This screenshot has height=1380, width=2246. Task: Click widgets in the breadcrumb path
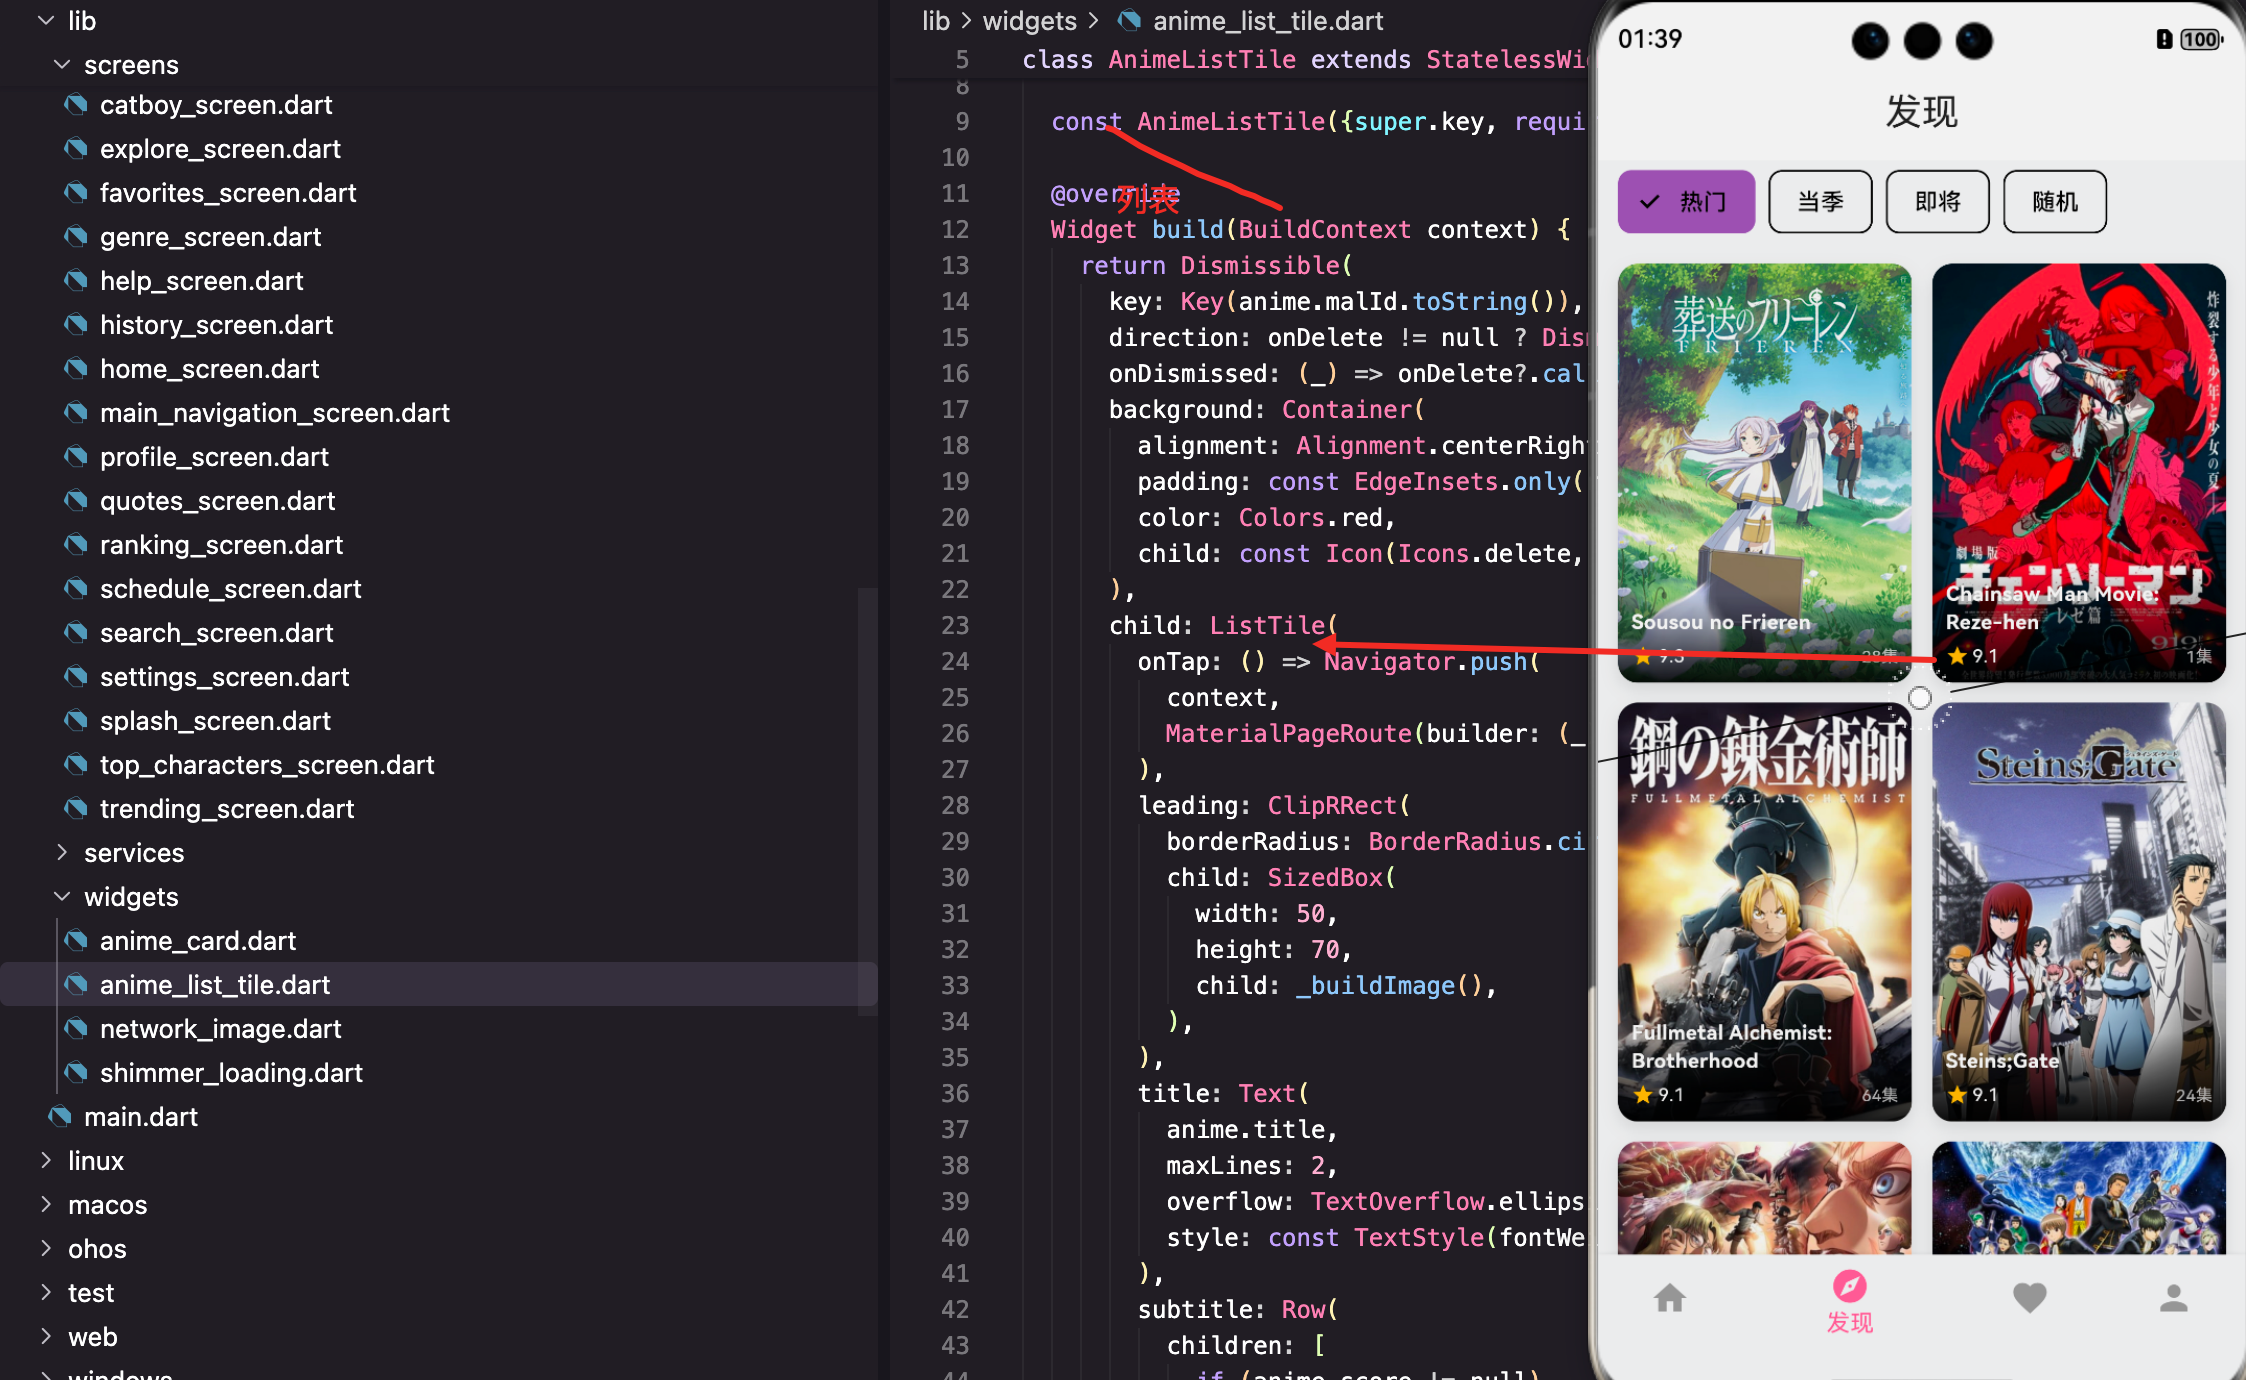click(1029, 21)
